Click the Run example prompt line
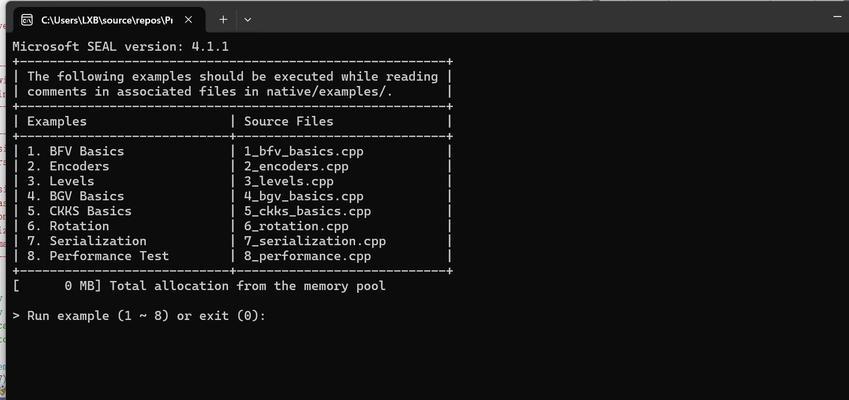The height and width of the screenshot is (400, 849). point(139,316)
